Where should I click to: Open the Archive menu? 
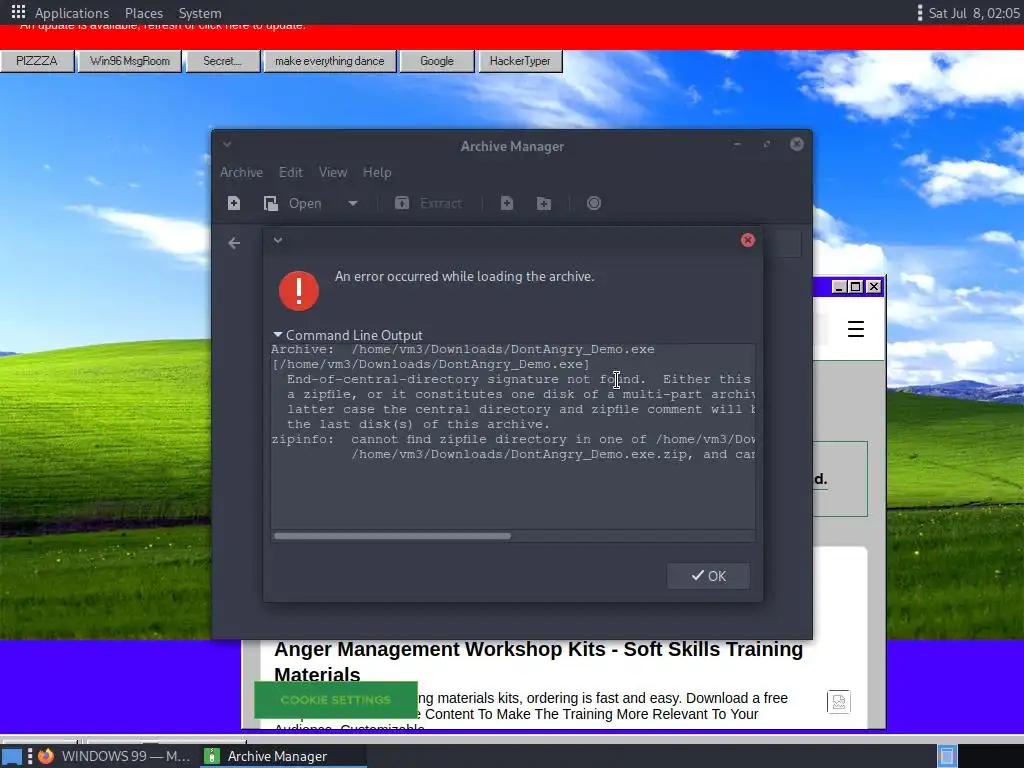point(241,172)
